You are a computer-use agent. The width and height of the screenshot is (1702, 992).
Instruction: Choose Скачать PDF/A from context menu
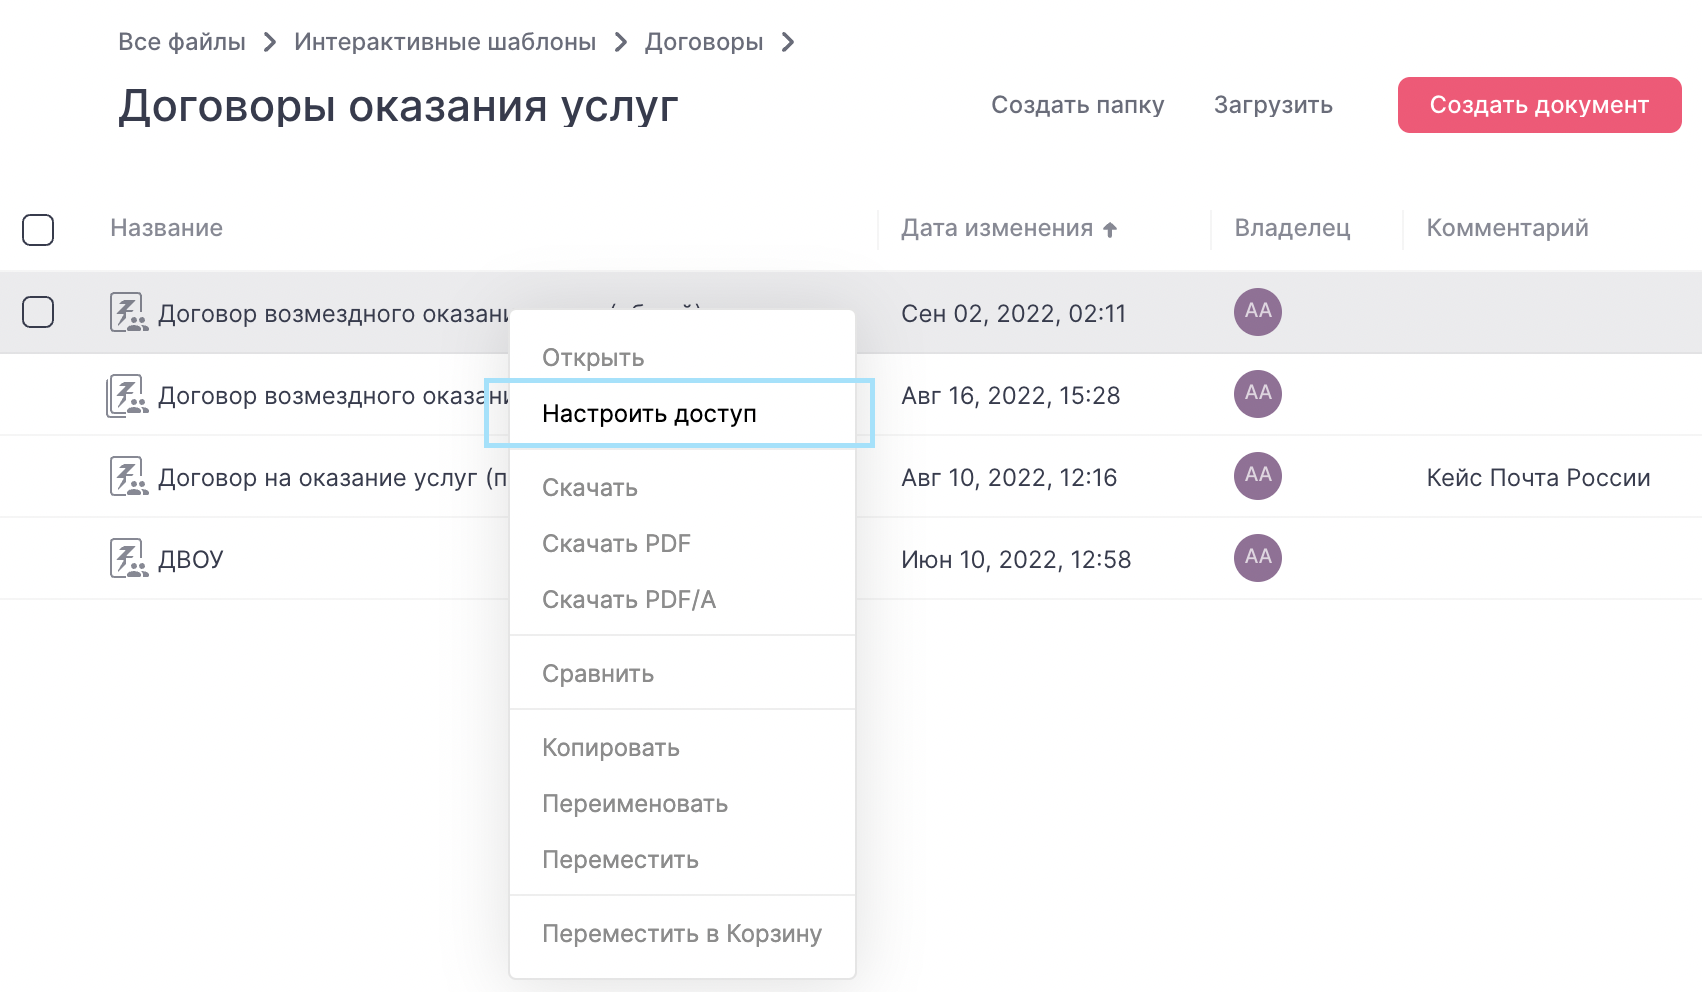628,600
